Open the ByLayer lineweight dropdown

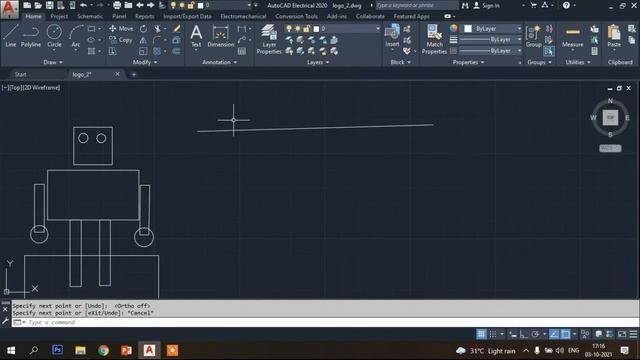[491, 40]
